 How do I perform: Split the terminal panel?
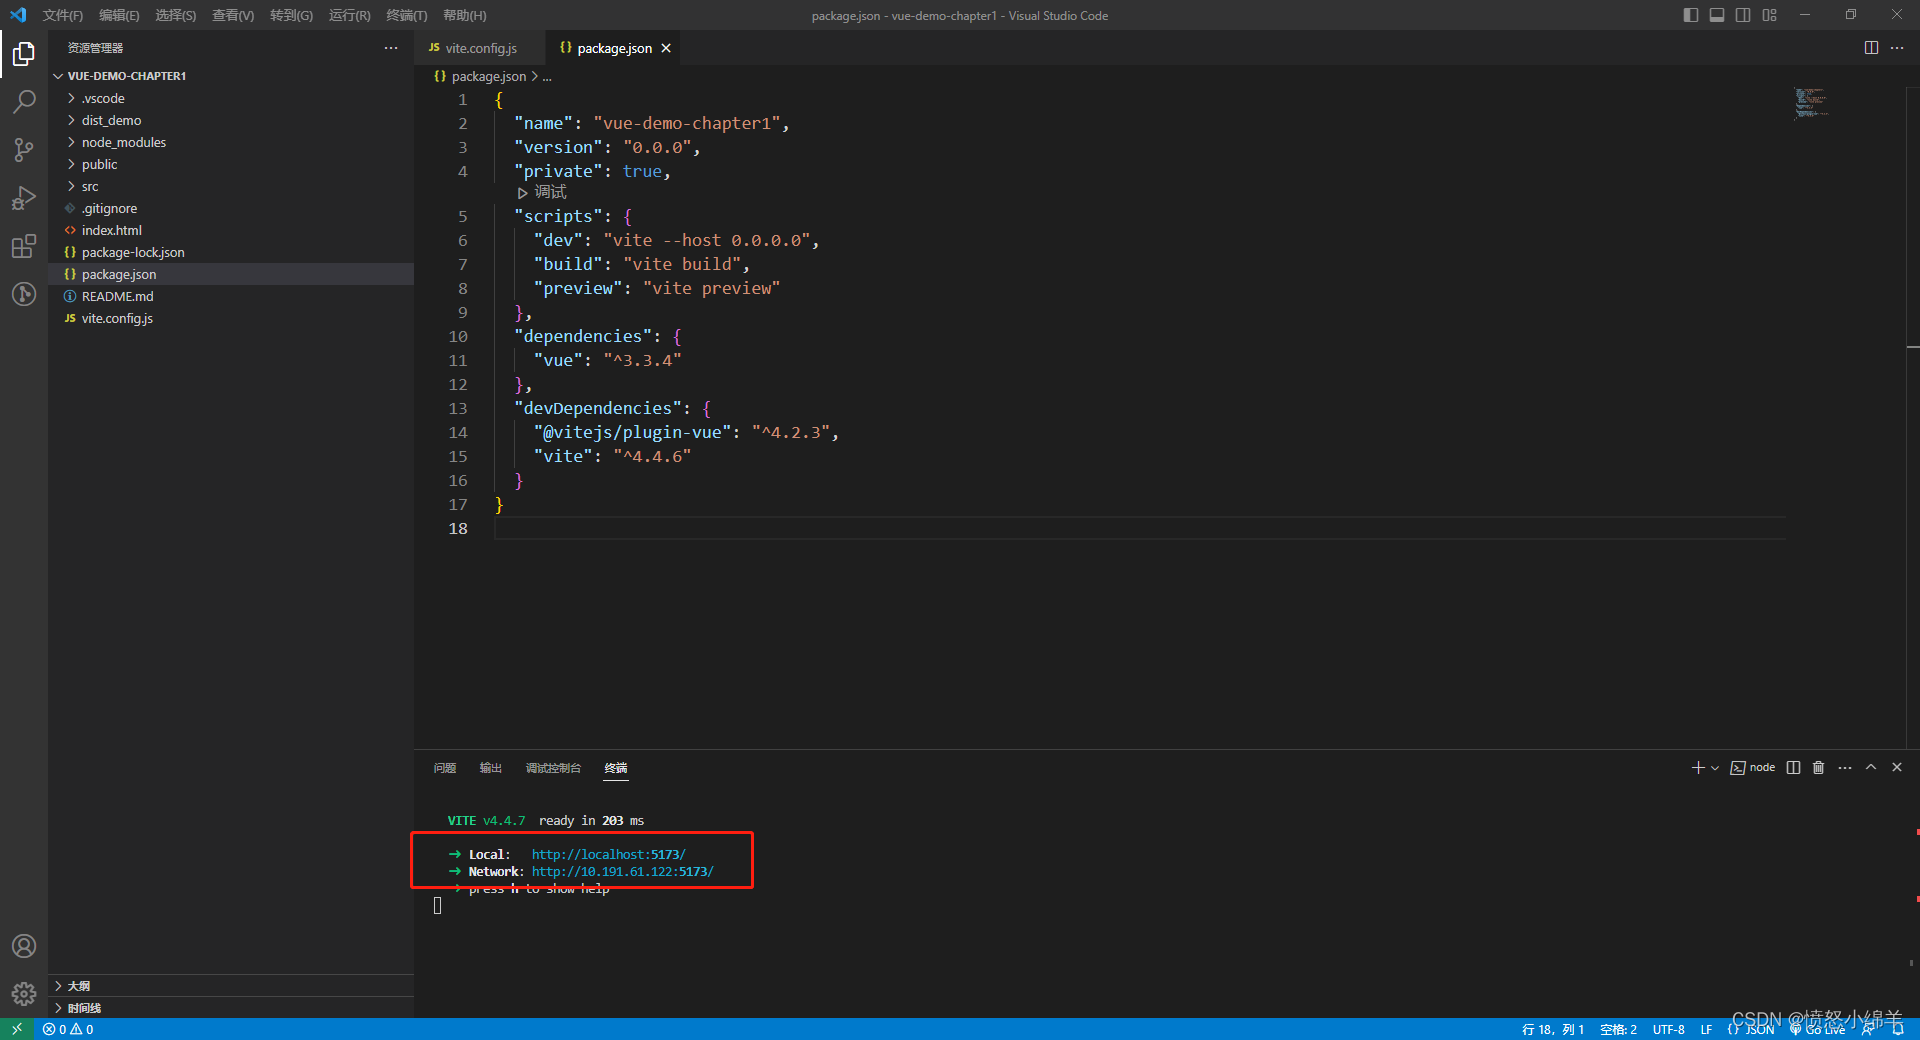[1793, 768]
